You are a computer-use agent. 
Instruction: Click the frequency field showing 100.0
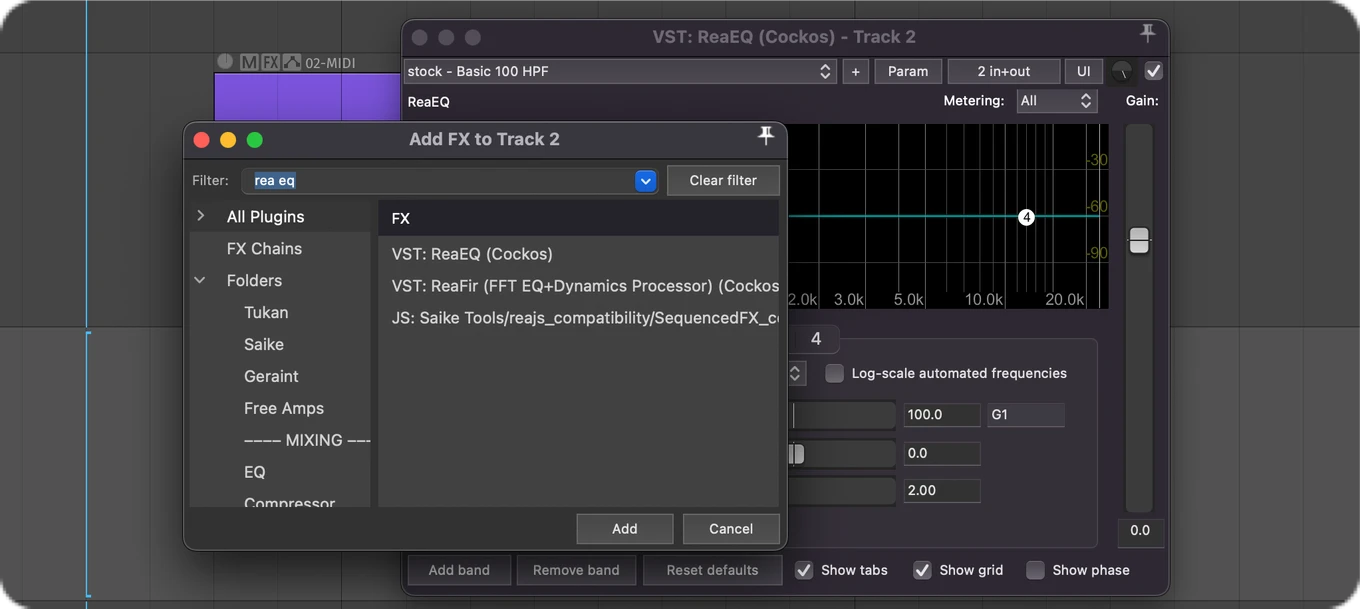pyautogui.click(x=942, y=415)
